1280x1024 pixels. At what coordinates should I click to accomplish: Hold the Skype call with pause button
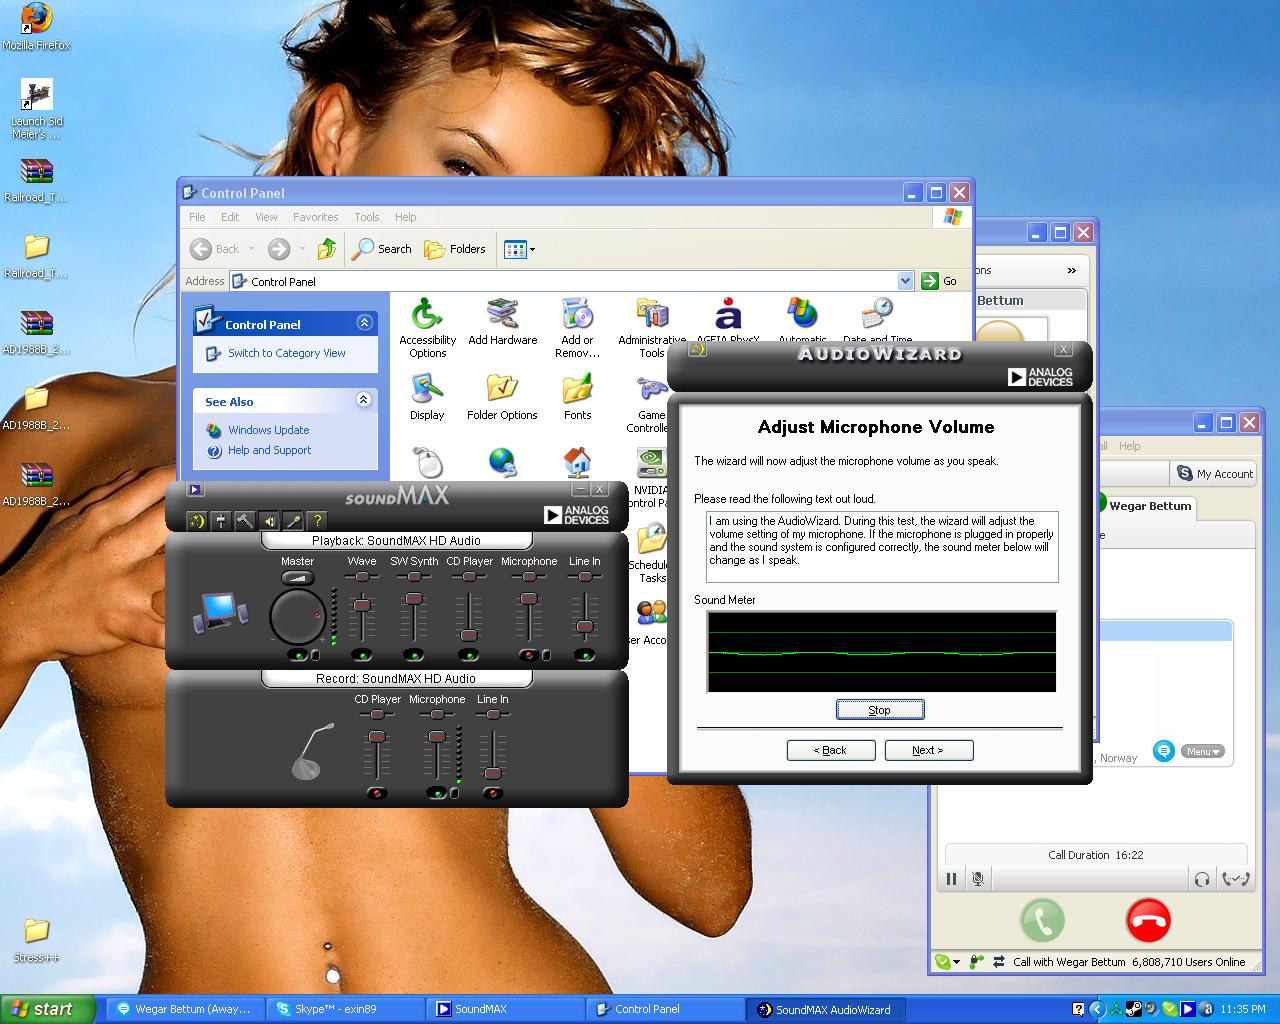coord(951,879)
